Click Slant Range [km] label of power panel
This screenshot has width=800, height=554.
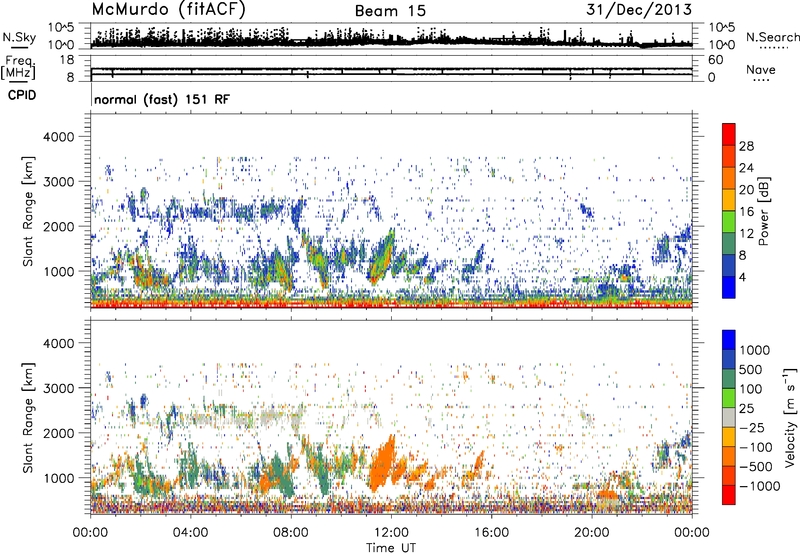pos(28,211)
